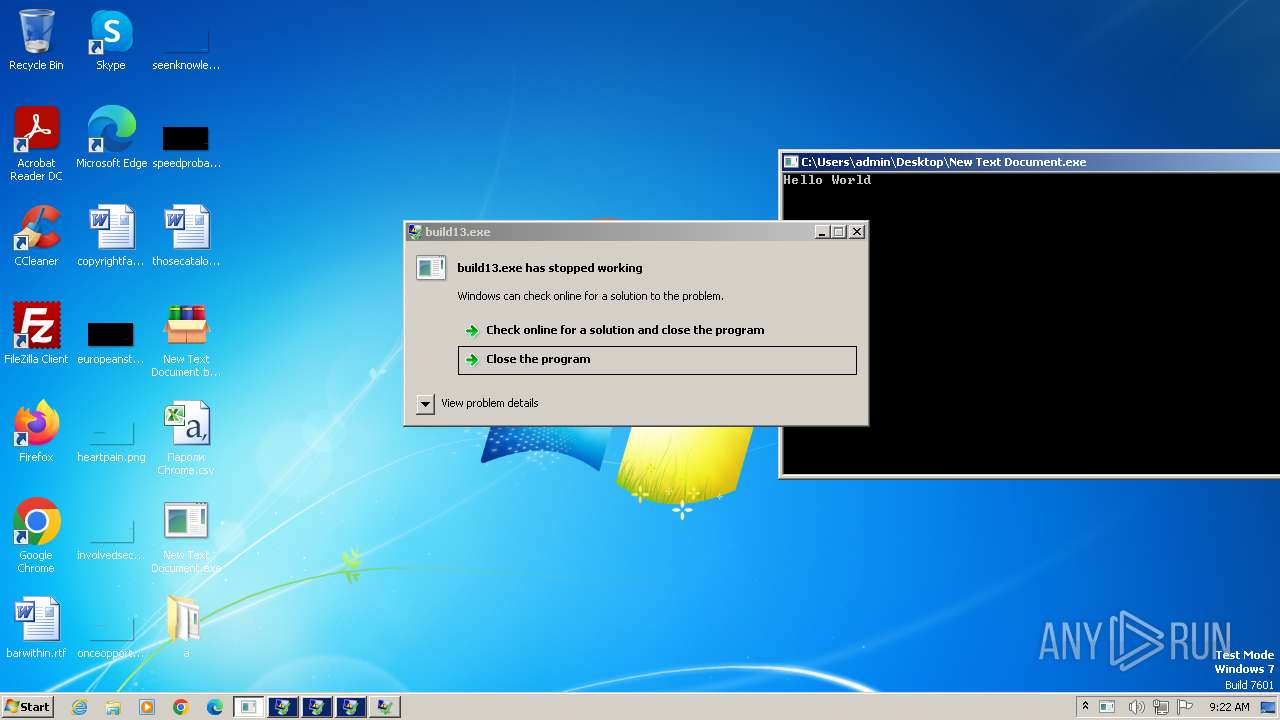The height and width of the screenshot is (720, 1280).
Task: Open the network tray icon
Action: point(1161,707)
